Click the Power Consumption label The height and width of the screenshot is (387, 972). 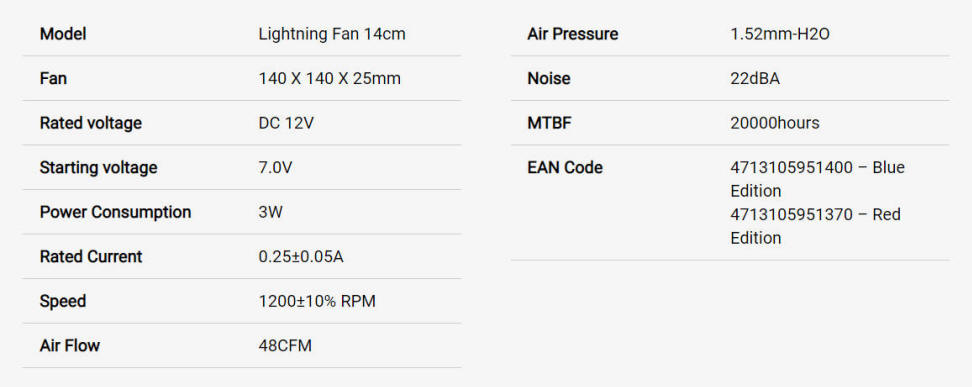(115, 212)
